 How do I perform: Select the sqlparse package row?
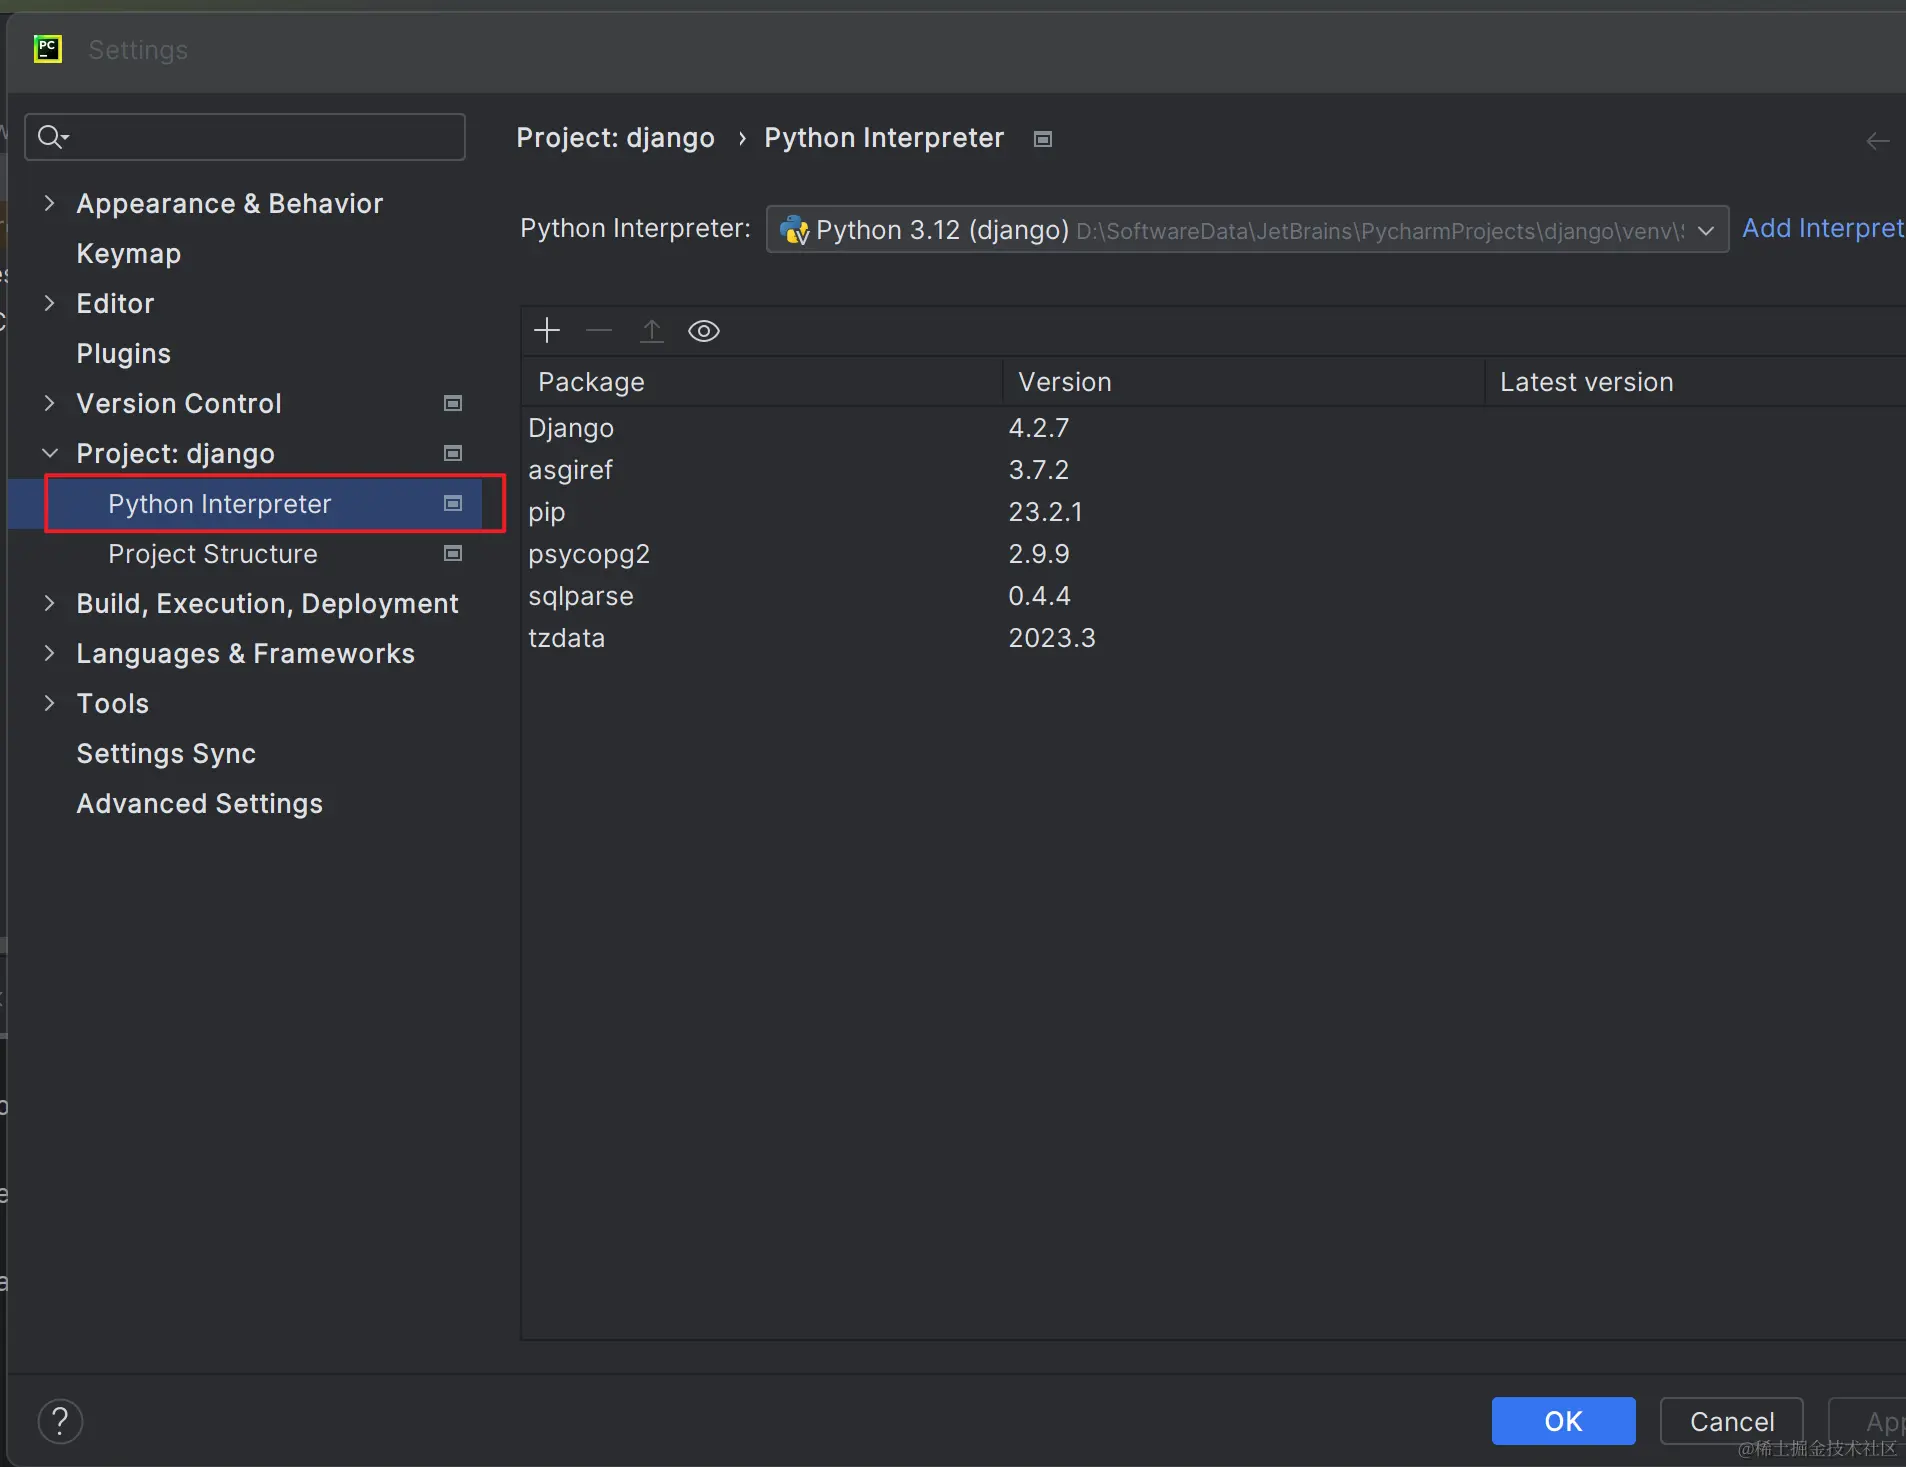(1213, 596)
